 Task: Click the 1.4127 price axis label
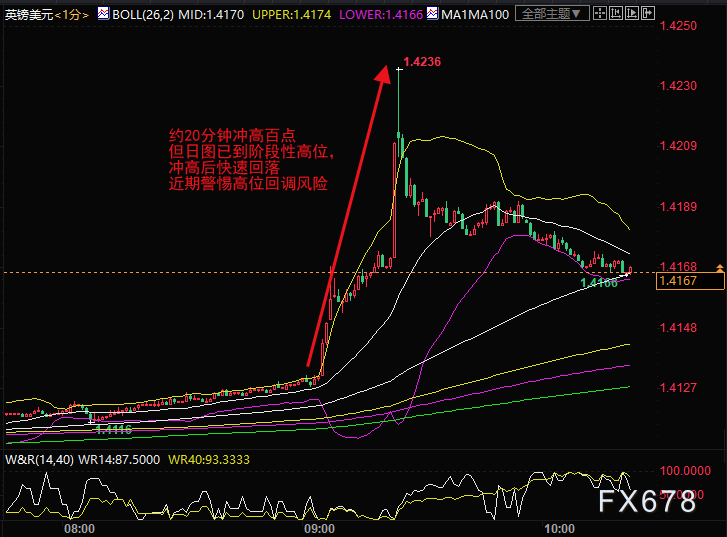click(678, 388)
